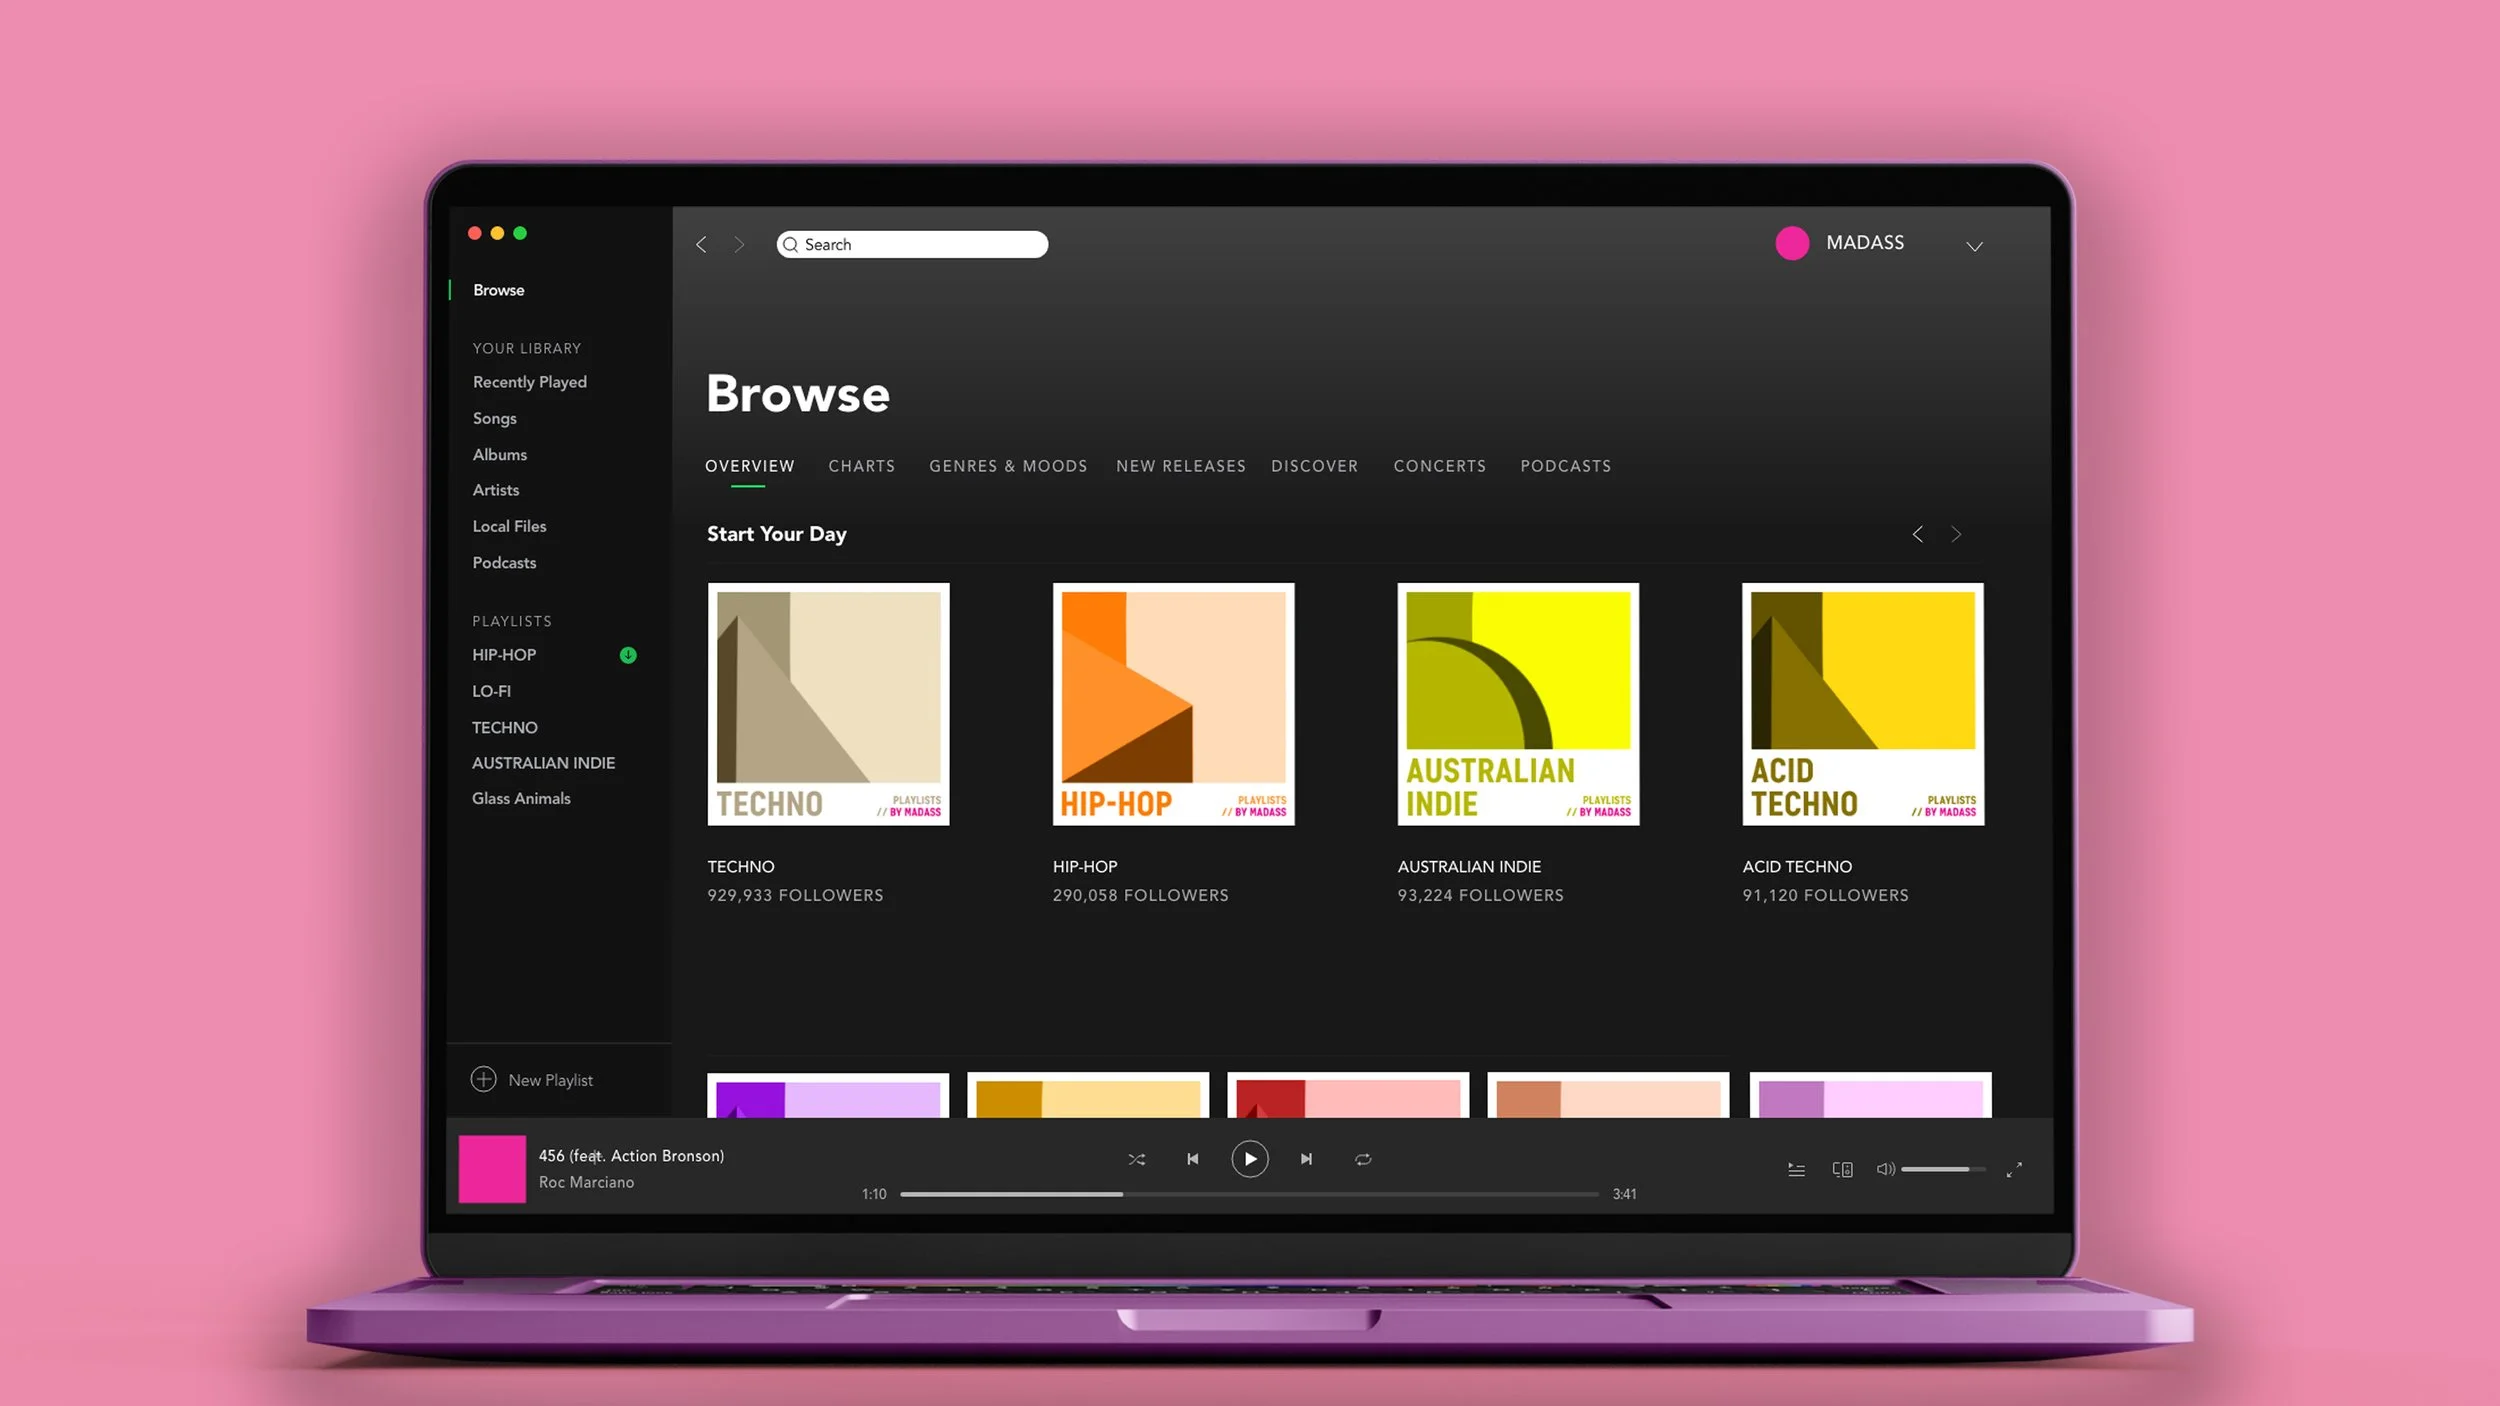The height and width of the screenshot is (1406, 2500).
Task: Click the HIP-HOP title under cover
Action: [x=1084, y=867]
